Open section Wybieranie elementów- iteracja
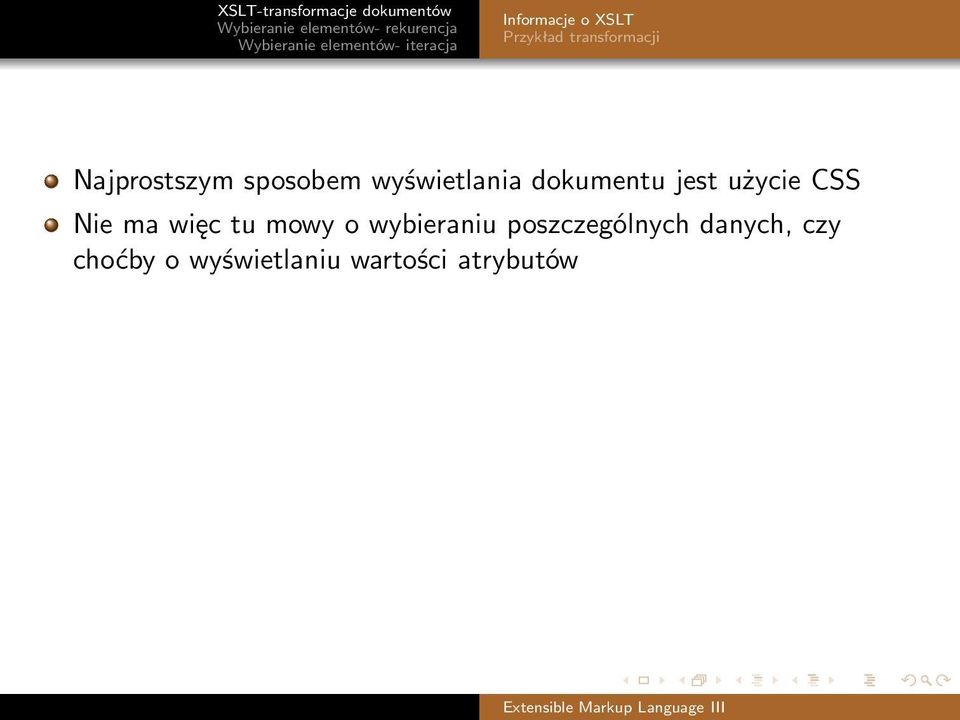This screenshot has width=960, height=720. (x=347, y=45)
